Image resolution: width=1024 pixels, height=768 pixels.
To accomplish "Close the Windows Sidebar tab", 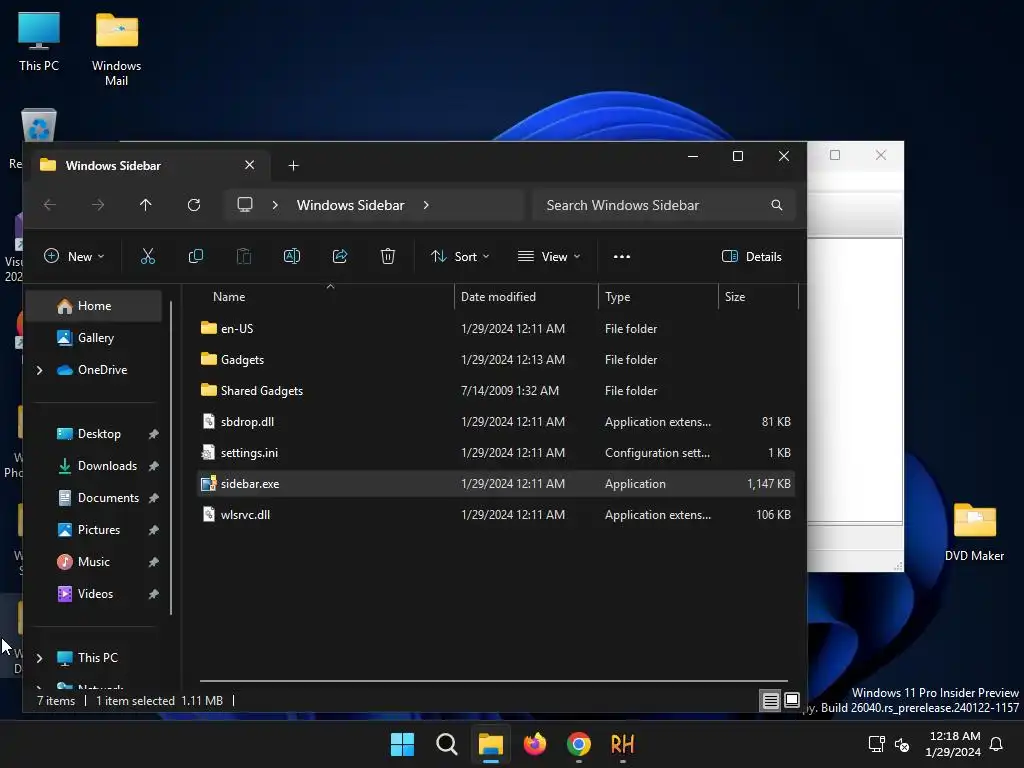I will click(249, 165).
